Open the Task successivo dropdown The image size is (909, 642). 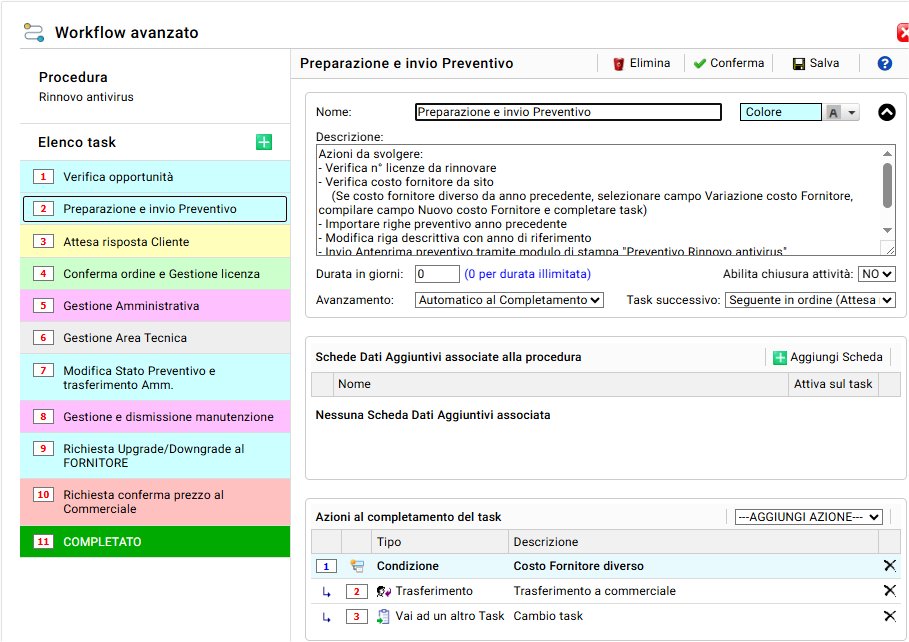(x=810, y=300)
